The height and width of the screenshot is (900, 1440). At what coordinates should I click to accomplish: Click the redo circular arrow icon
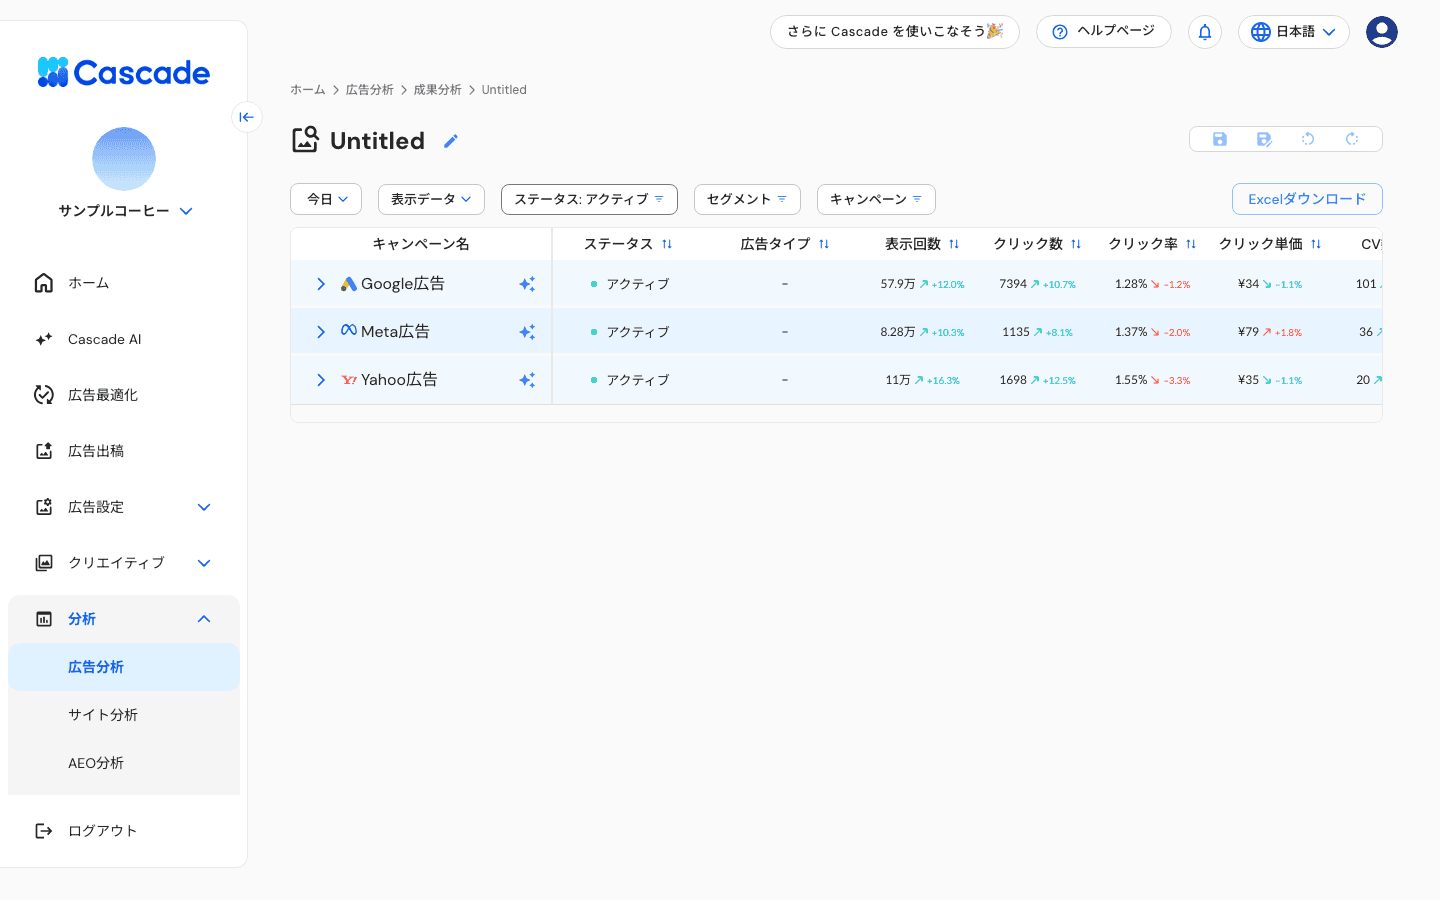point(1352,139)
